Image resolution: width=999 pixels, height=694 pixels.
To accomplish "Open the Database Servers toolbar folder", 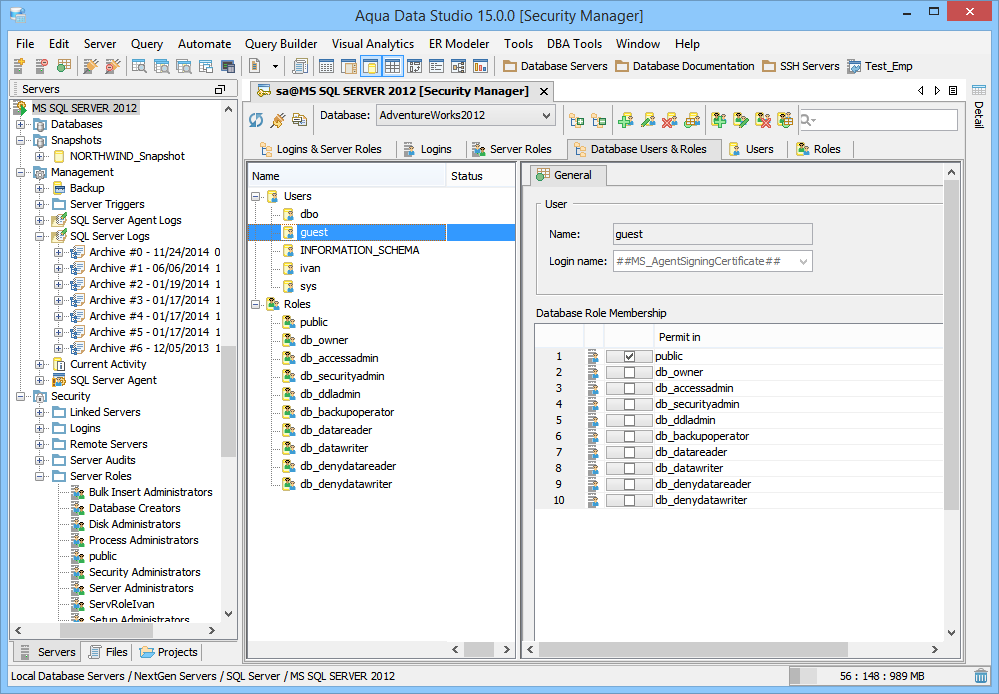I will point(555,66).
